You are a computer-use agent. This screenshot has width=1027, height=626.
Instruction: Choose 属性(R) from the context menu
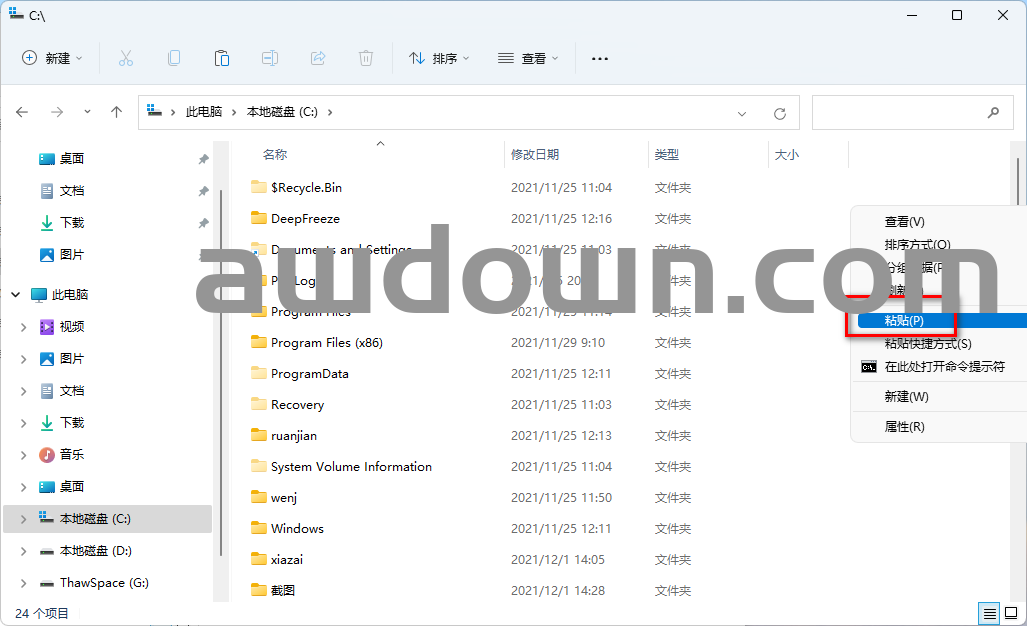click(x=904, y=426)
